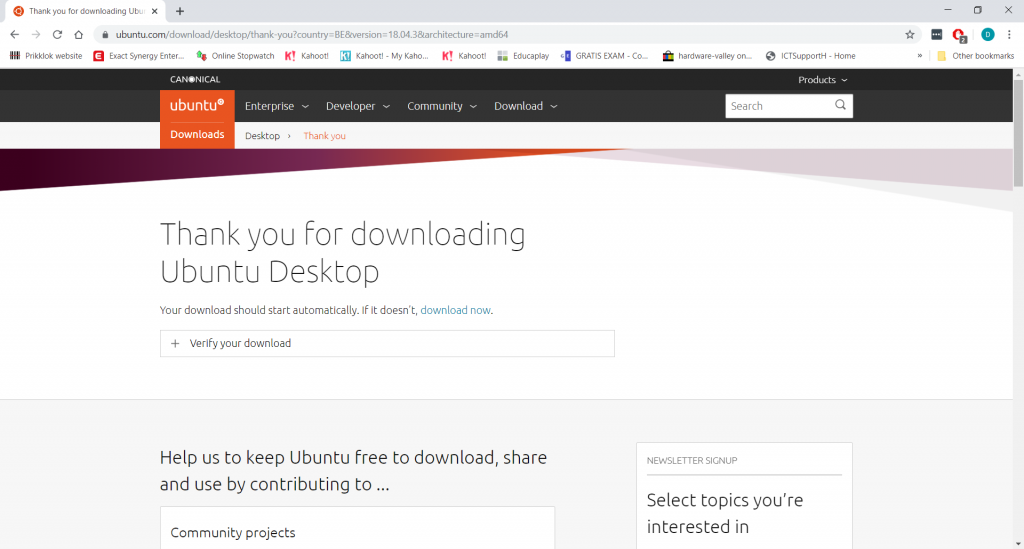Click the red ad-blocker extension icon
This screenshot has width=1024, height=549.
(959, 35)
